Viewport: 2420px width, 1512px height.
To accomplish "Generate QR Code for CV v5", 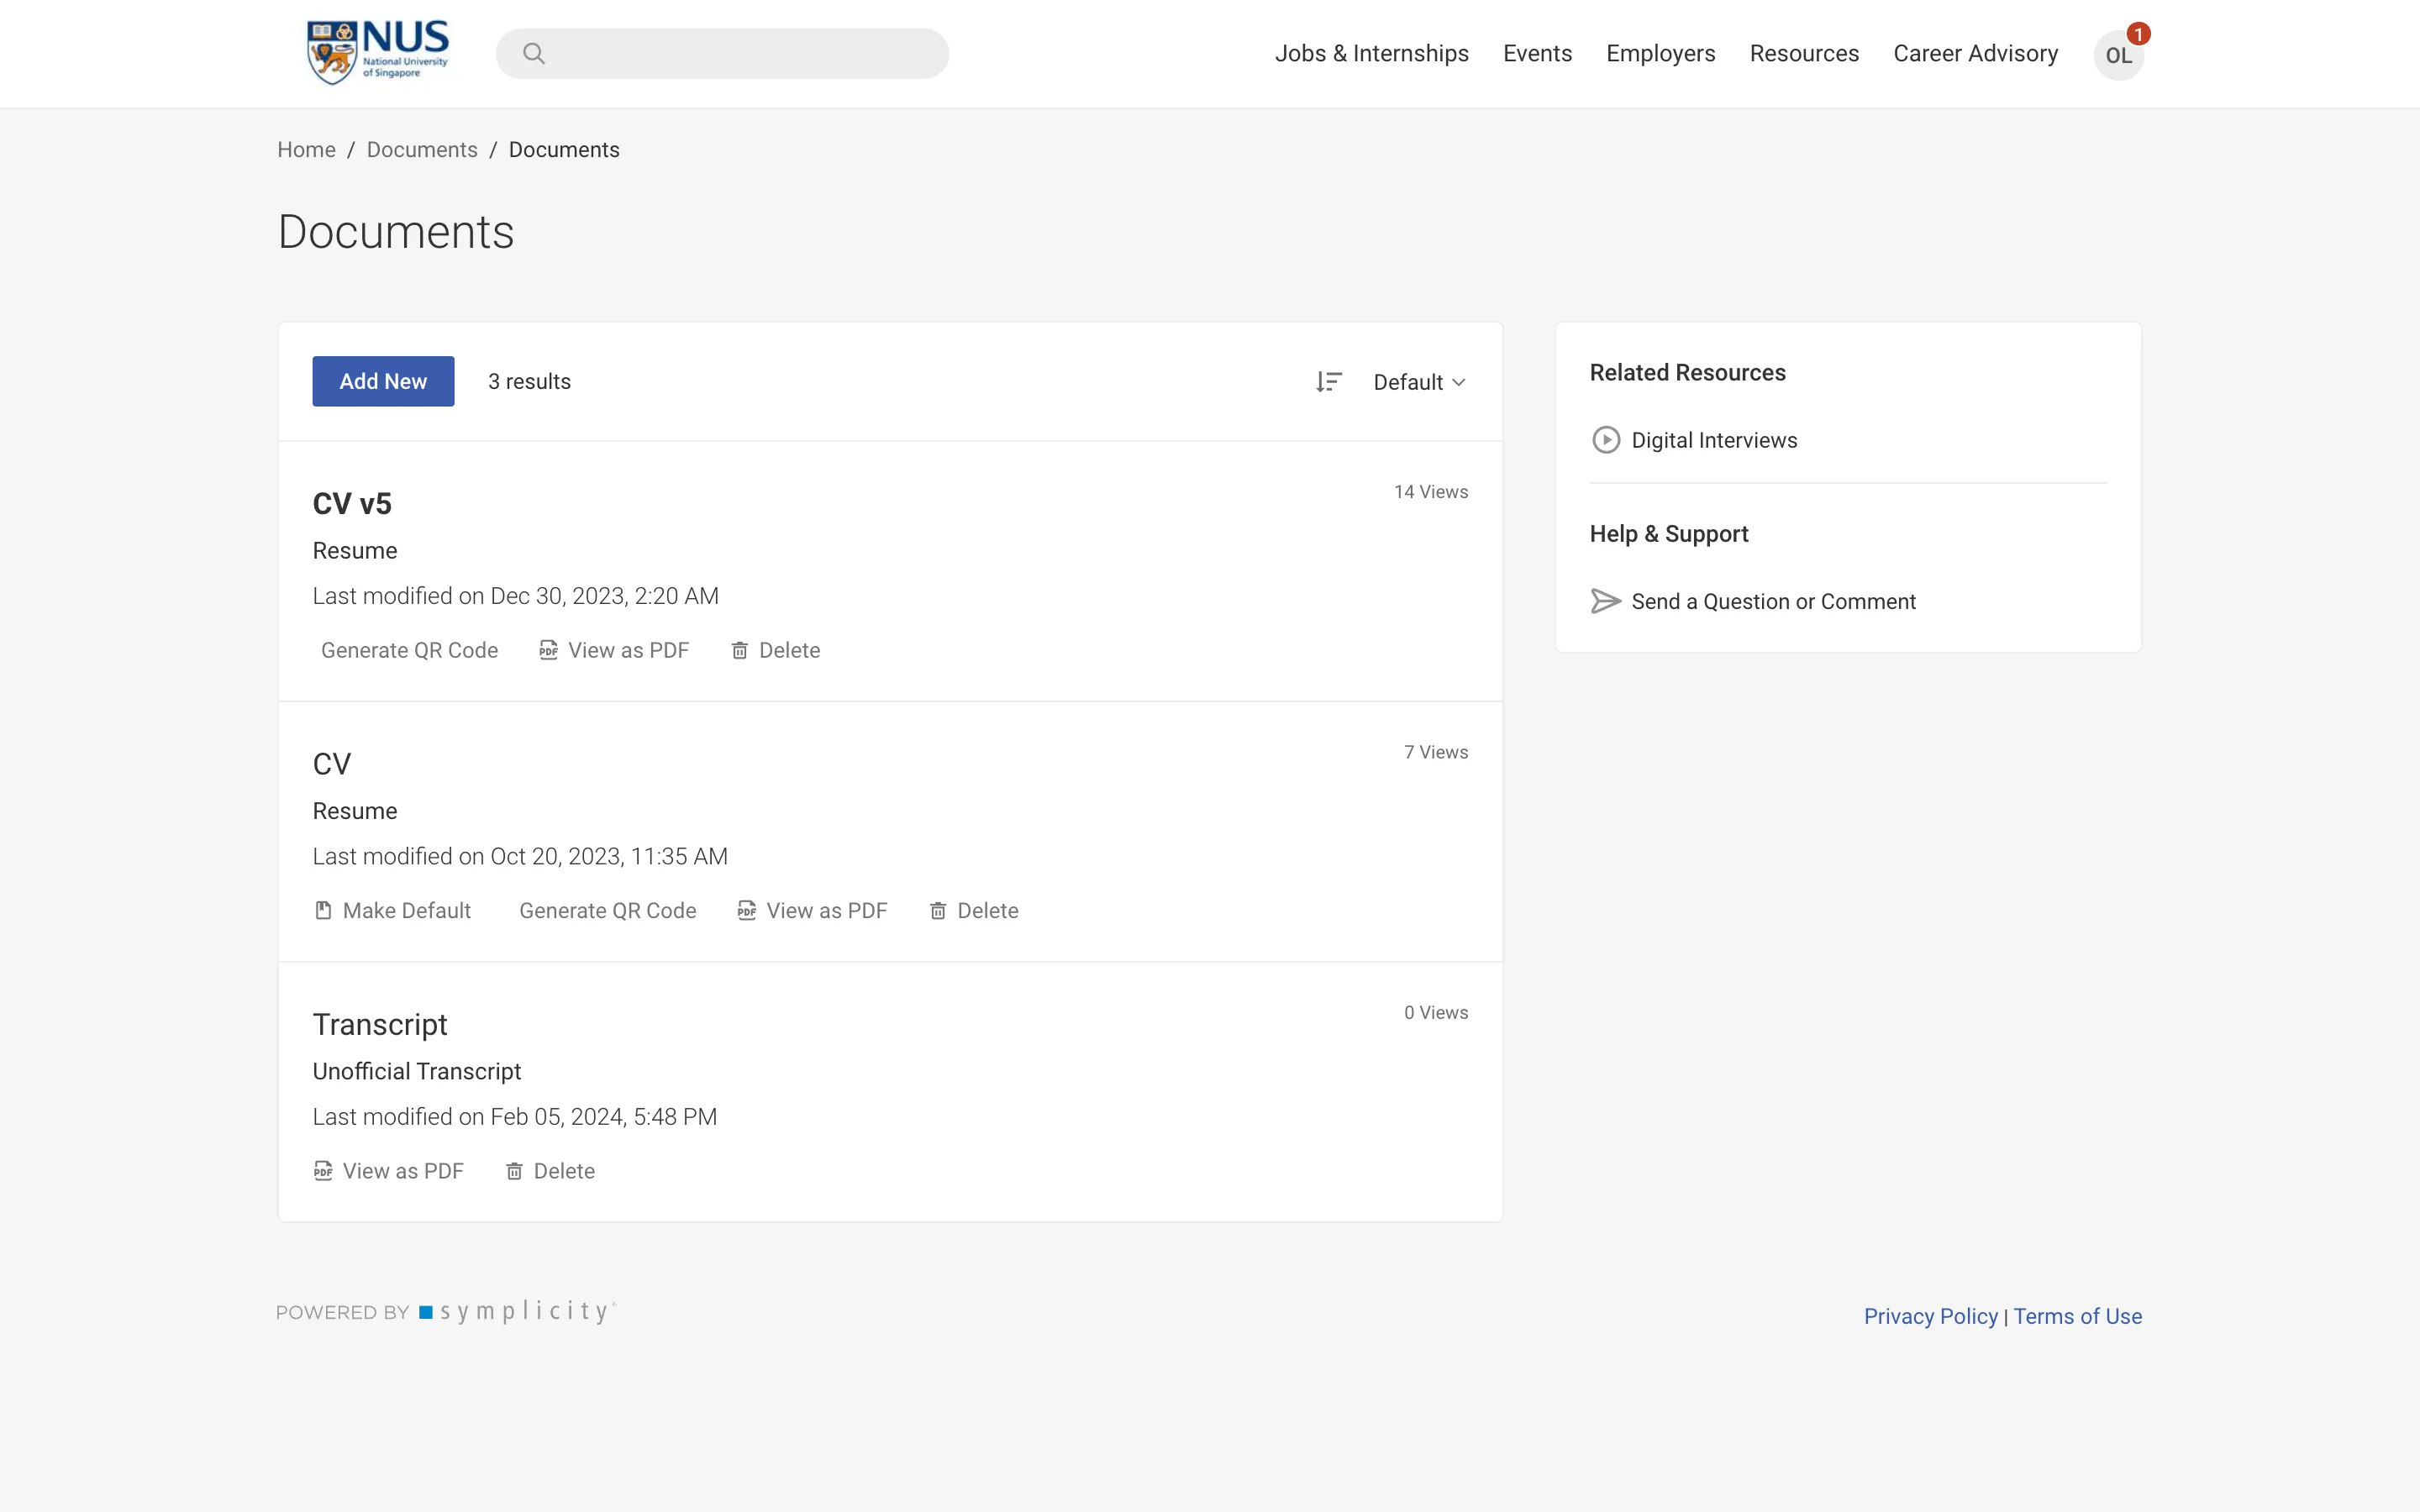I will pos(409,650).
